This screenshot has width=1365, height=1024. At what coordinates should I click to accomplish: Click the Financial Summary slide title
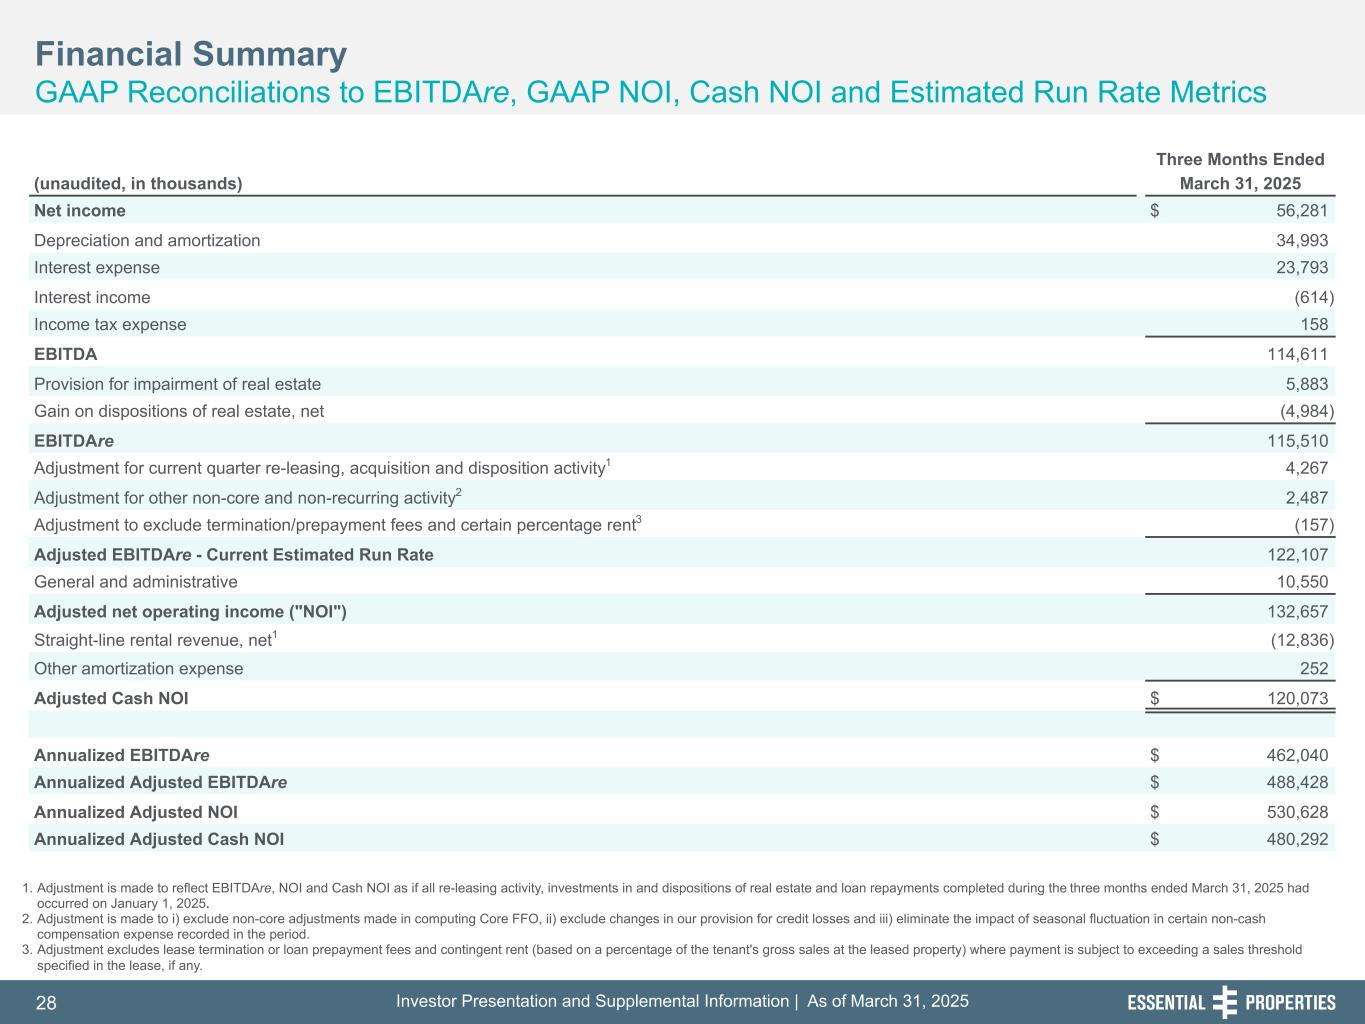(191, 54)
